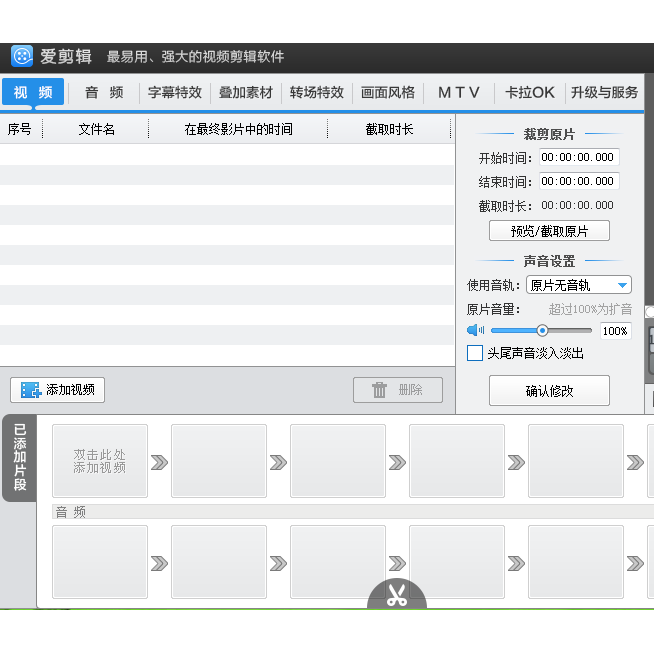Viewport: 654px width, 654px height.
Task: Click the trash icon on 删除
Action: click(x=380, y=390)
